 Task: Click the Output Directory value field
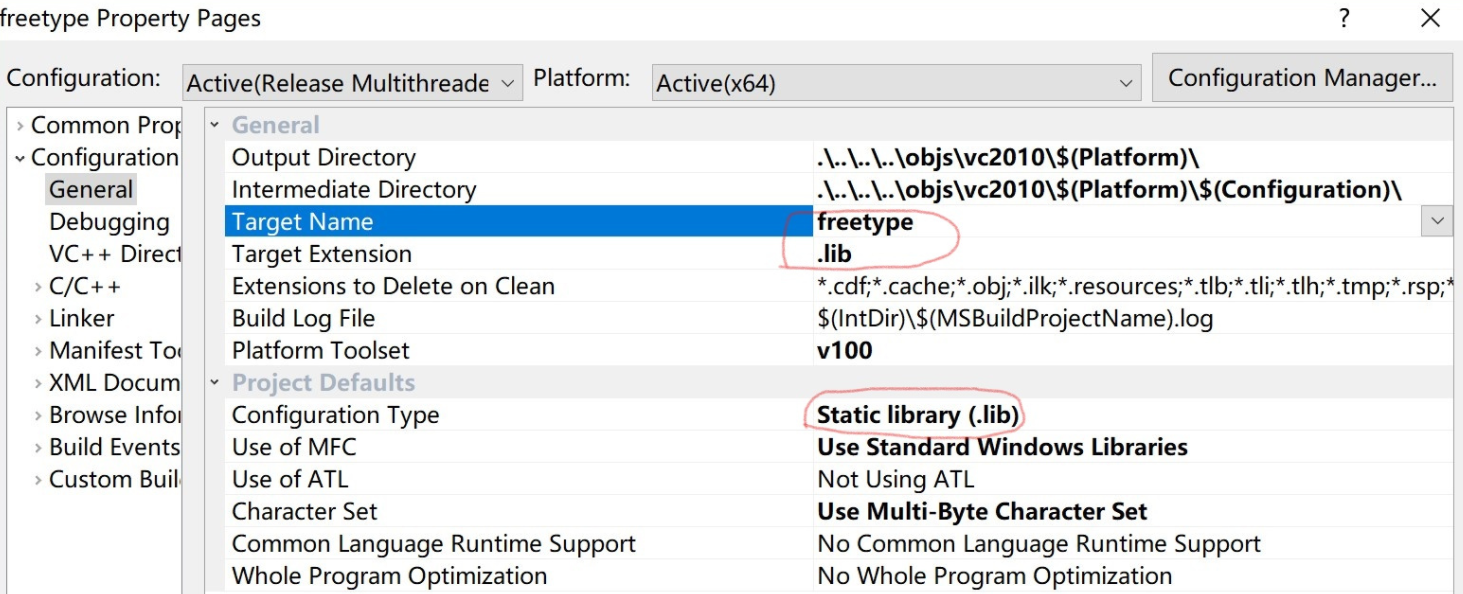pyautogui.click(x=1008, y=158)
